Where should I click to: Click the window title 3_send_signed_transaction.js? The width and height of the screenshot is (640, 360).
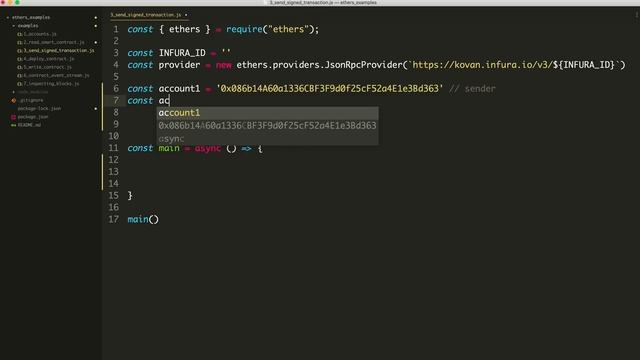[301, 3]
